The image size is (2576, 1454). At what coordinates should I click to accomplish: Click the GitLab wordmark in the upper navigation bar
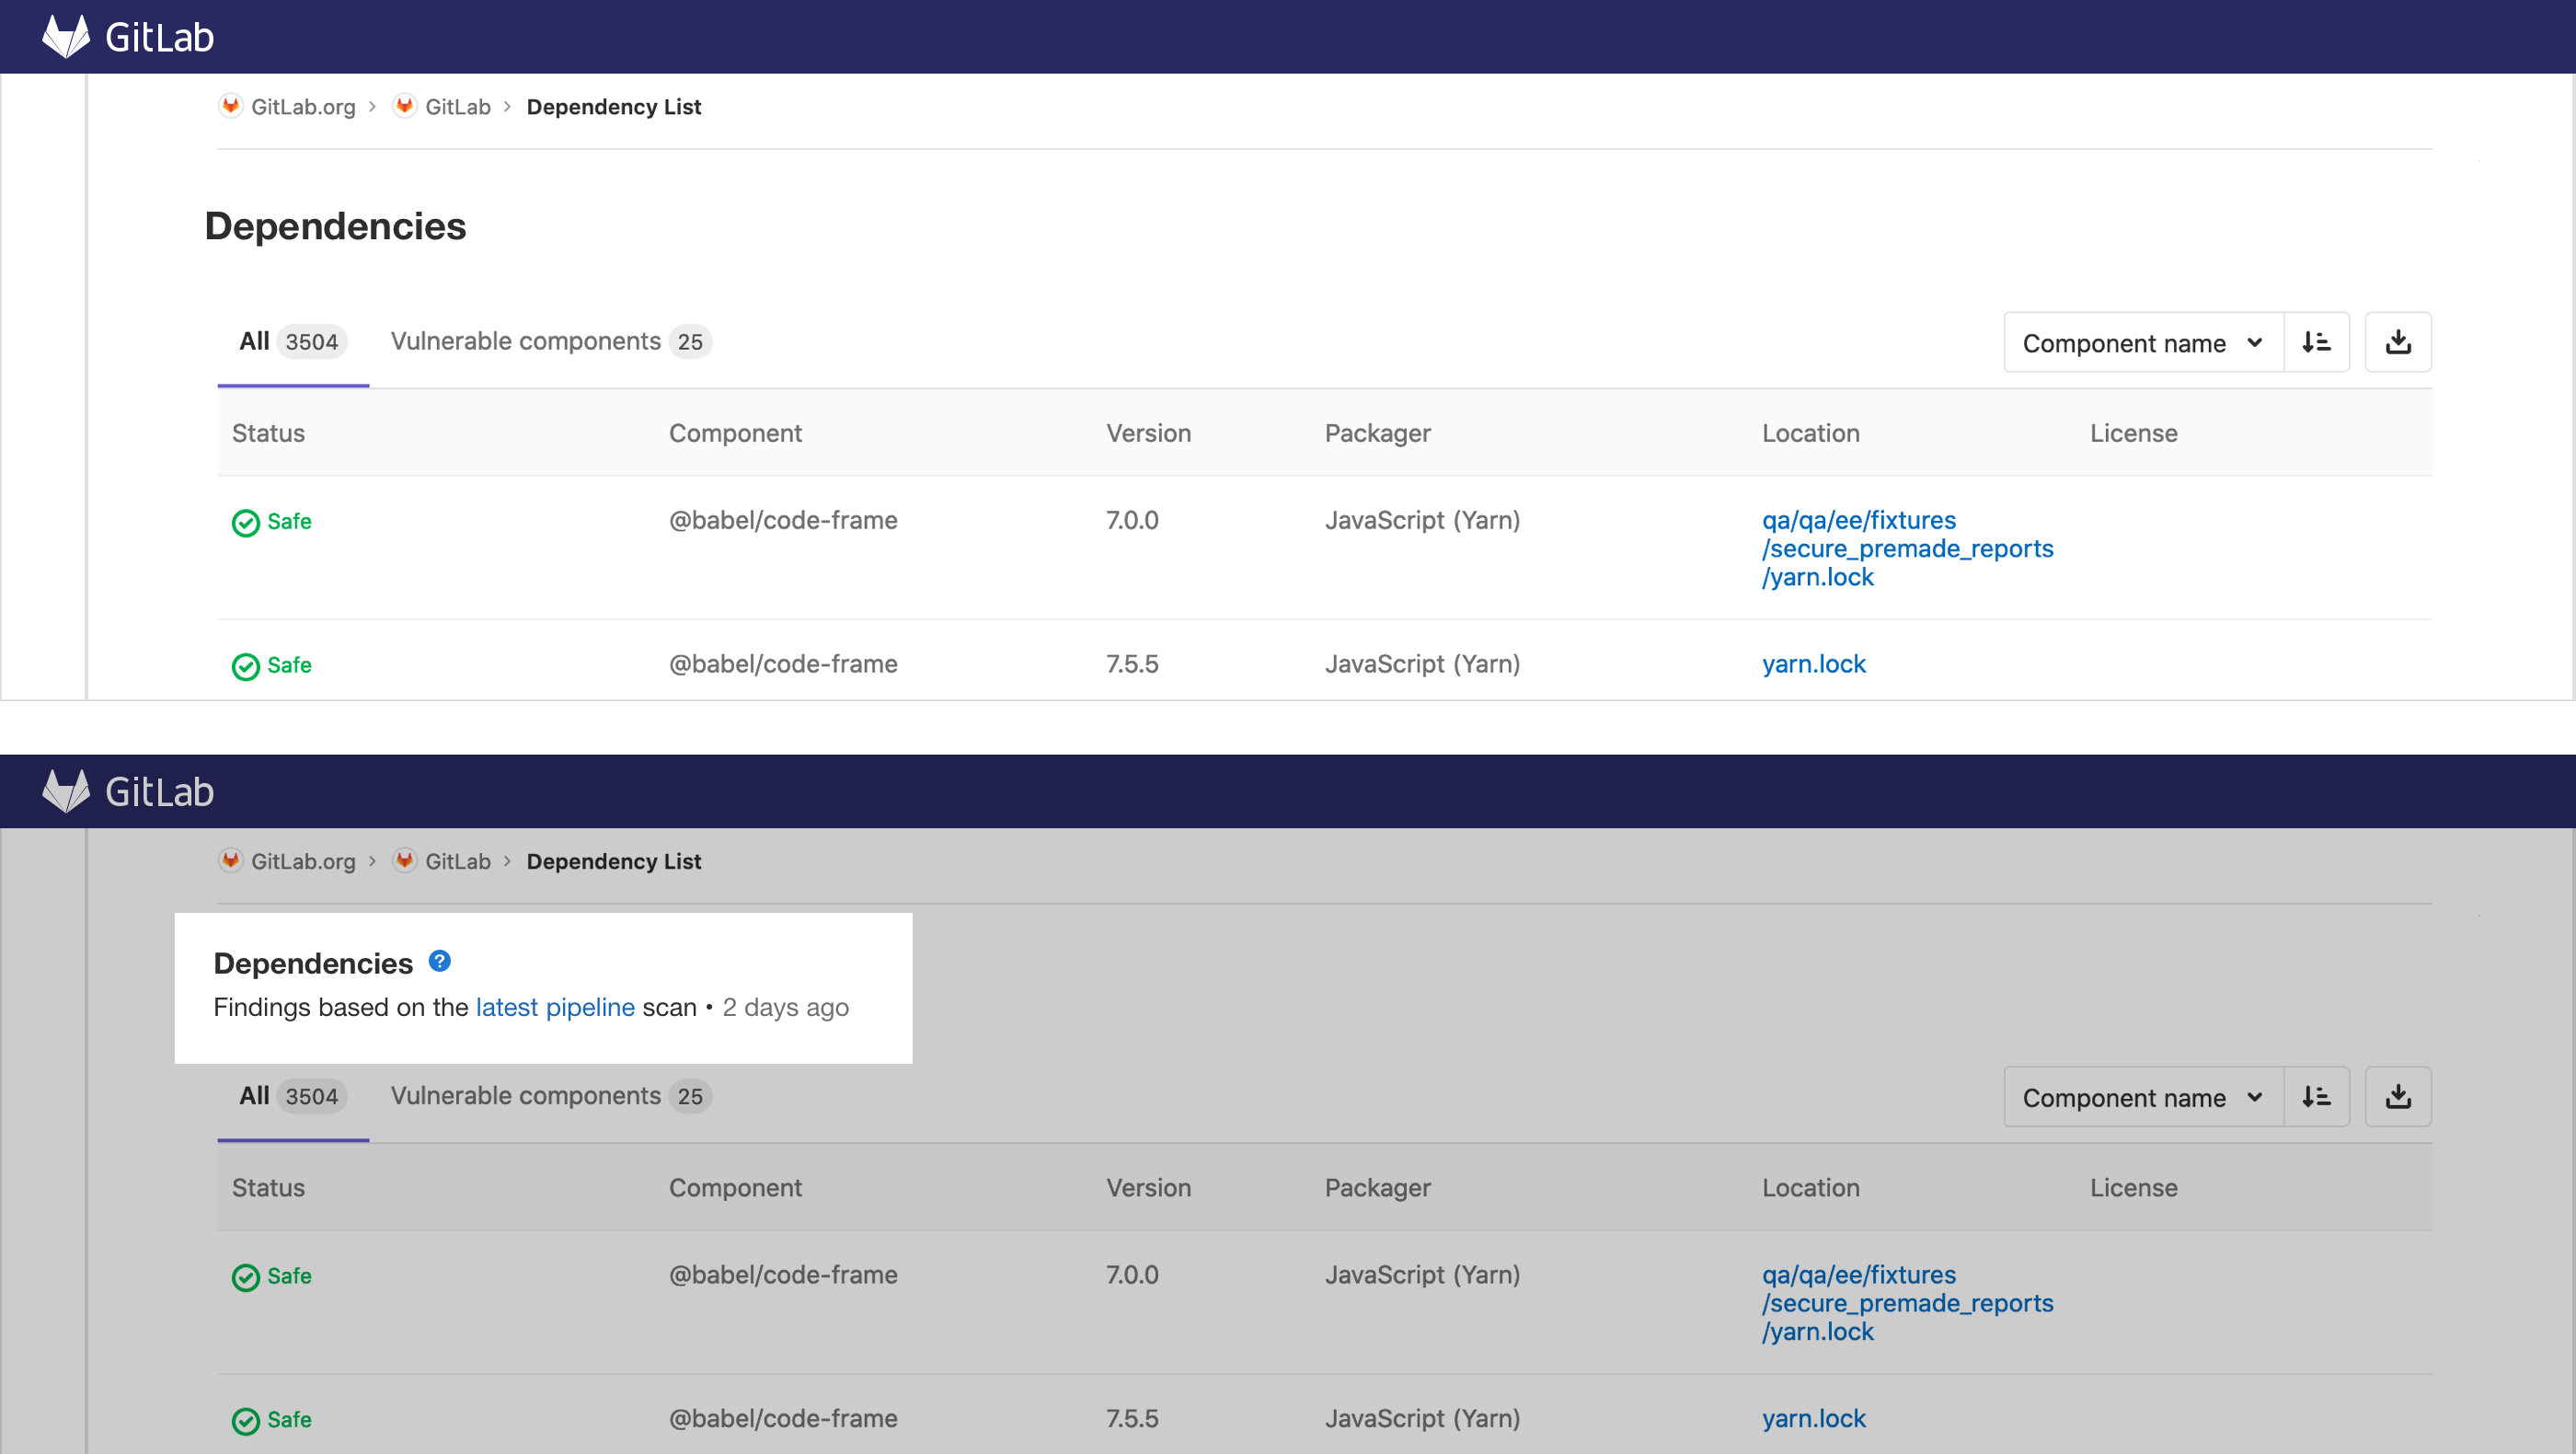pyautogui.click(x=159, y=38)
